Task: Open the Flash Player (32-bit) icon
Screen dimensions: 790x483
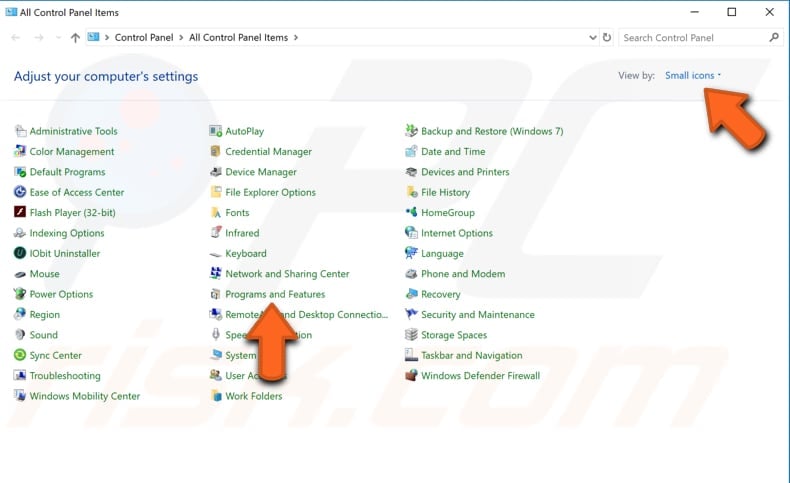Action: click(20, 212)
